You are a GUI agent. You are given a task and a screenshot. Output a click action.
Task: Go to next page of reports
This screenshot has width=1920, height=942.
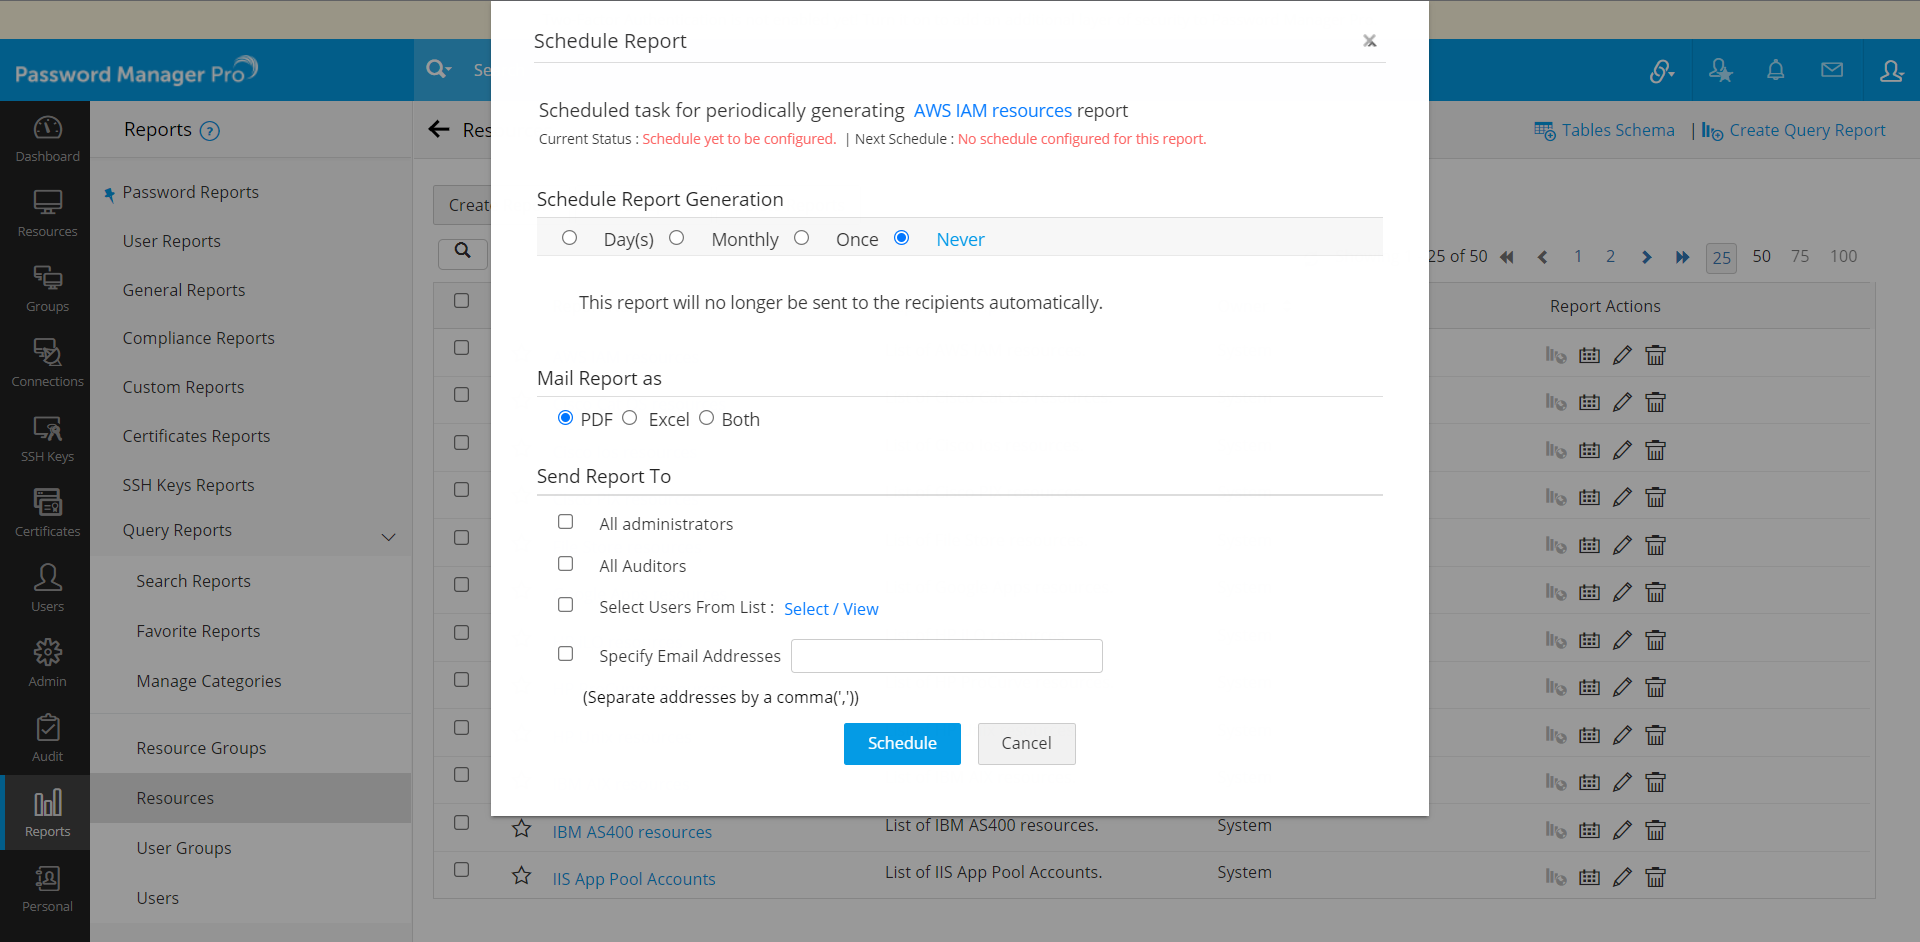coord(1646,257)
